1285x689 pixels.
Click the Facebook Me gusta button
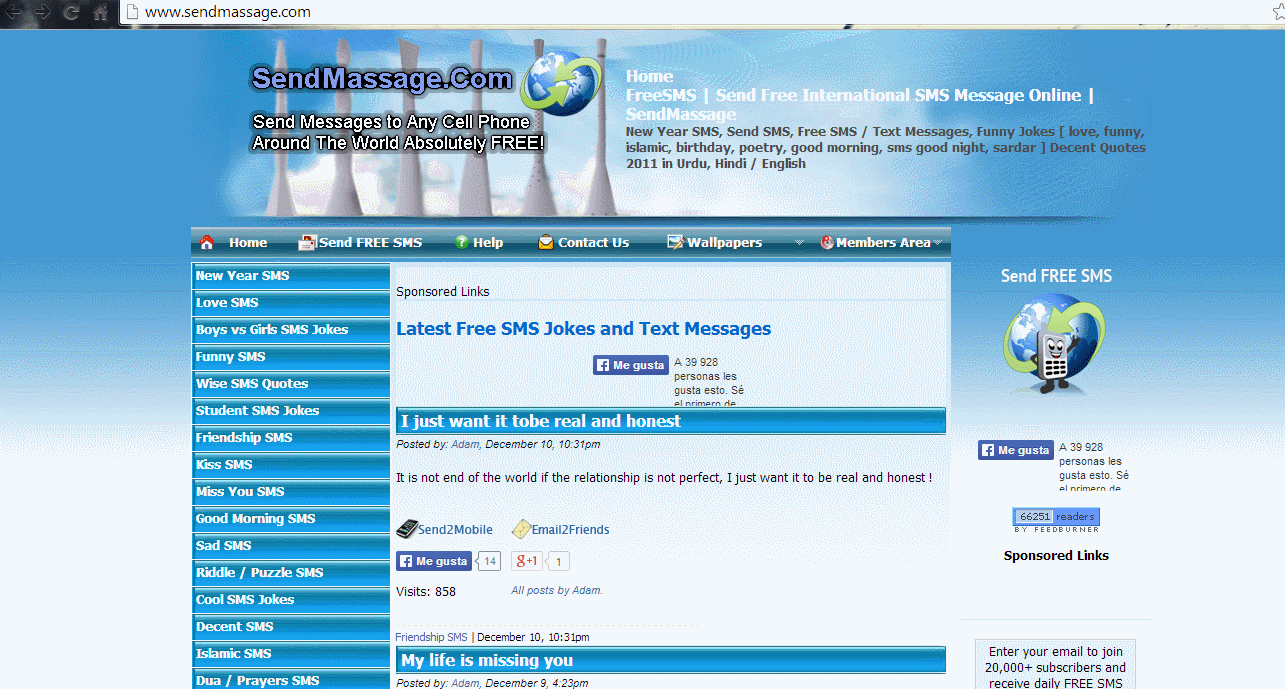click(x=433, y=561)
